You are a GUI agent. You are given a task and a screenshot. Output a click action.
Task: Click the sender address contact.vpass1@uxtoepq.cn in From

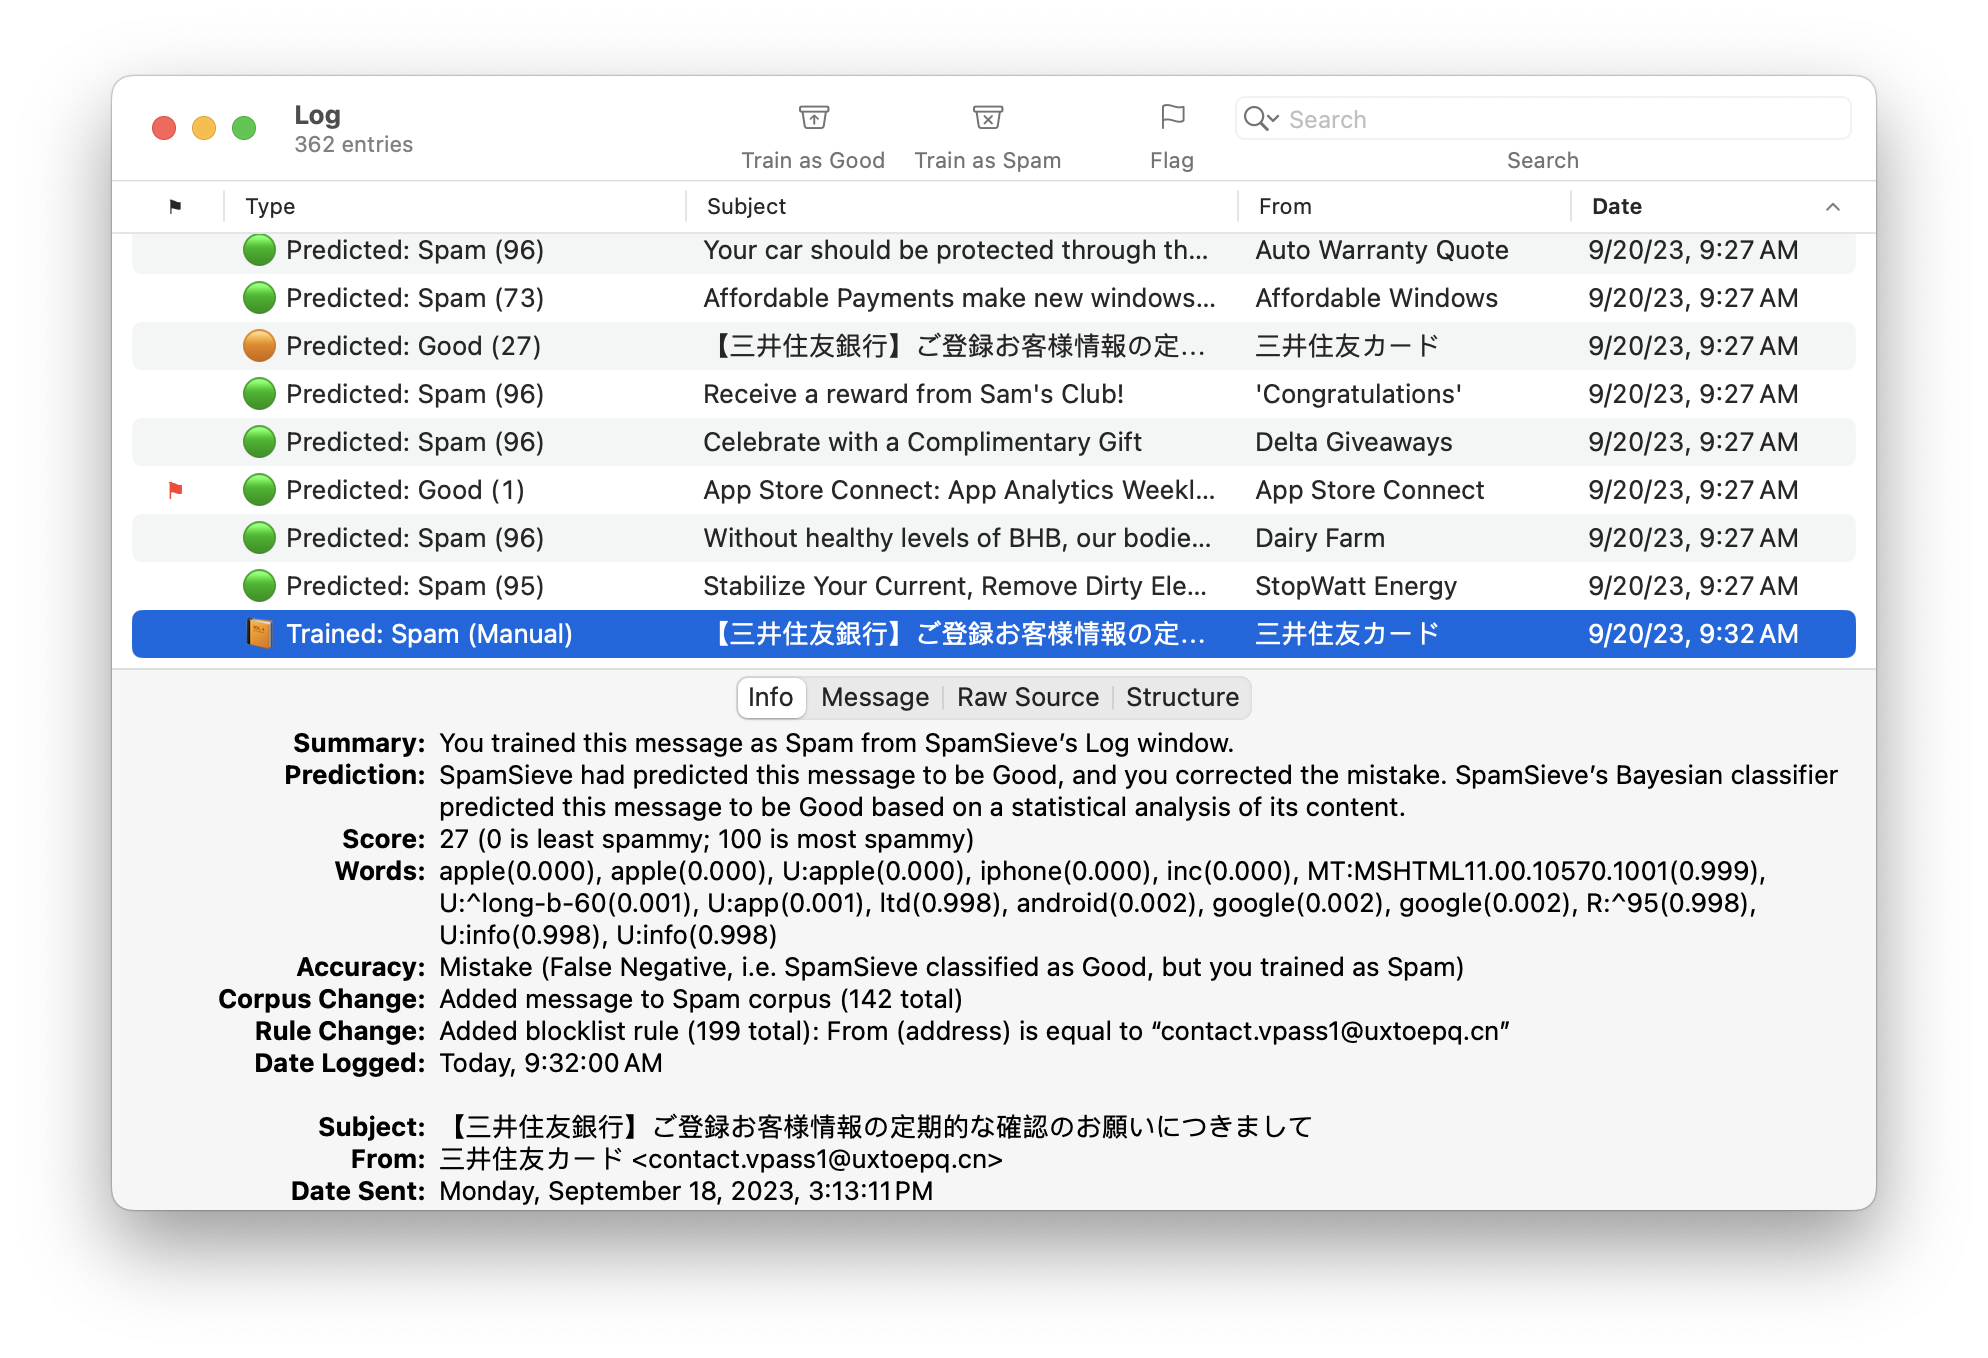(x=817, y=1159)
